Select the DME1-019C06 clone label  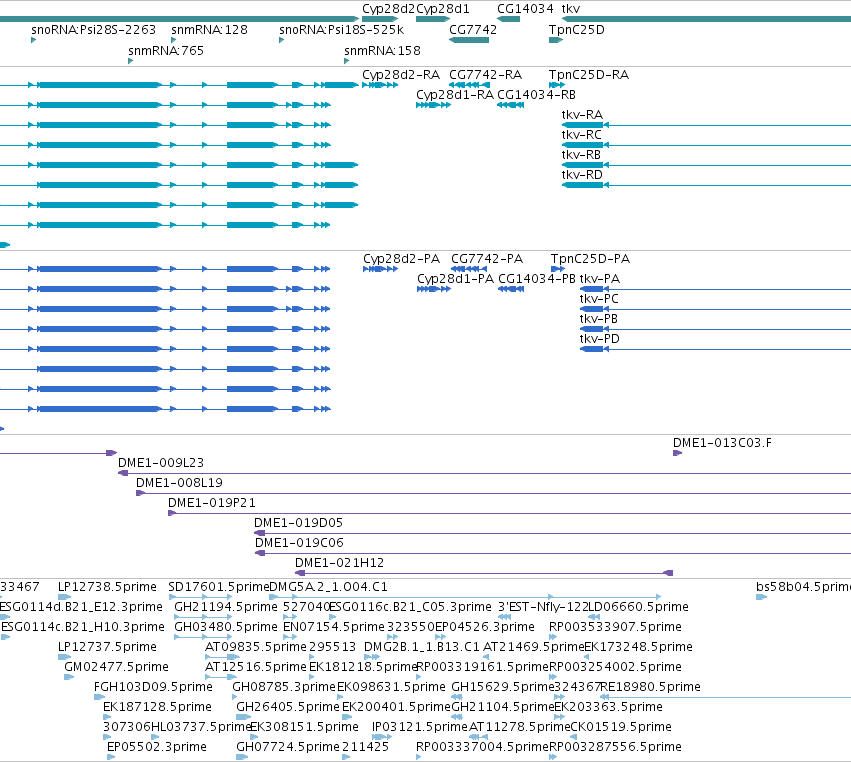[x=300, y=543]
